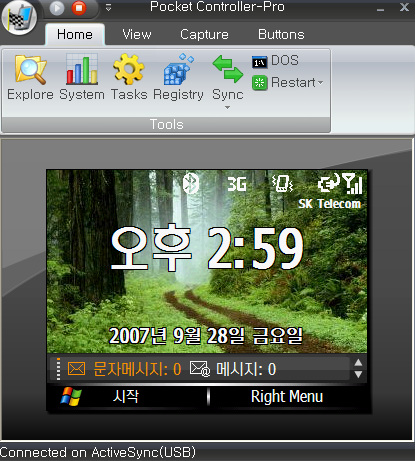Expand the Sync dropdown arrow
Screen dimensions: 415x461
click(x=227, y=108)
